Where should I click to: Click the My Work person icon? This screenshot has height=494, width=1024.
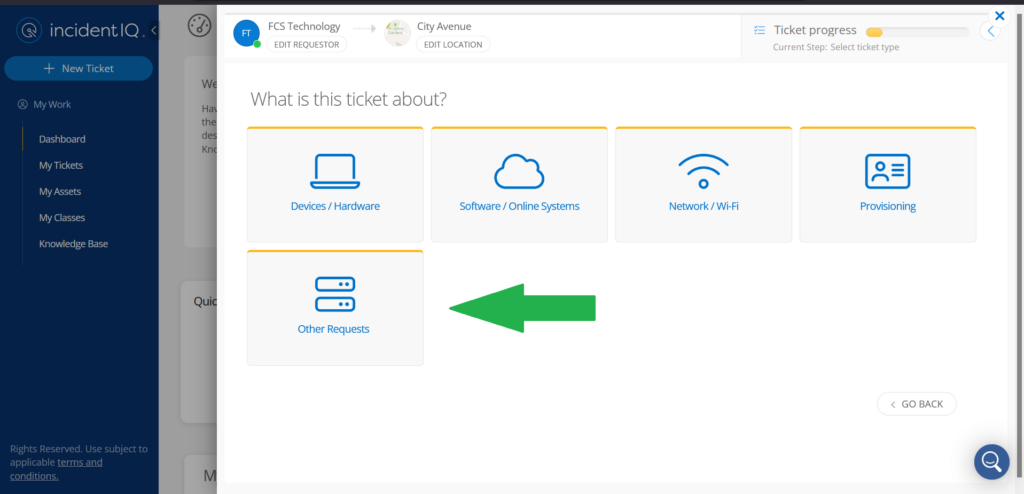tap(23, 105)
